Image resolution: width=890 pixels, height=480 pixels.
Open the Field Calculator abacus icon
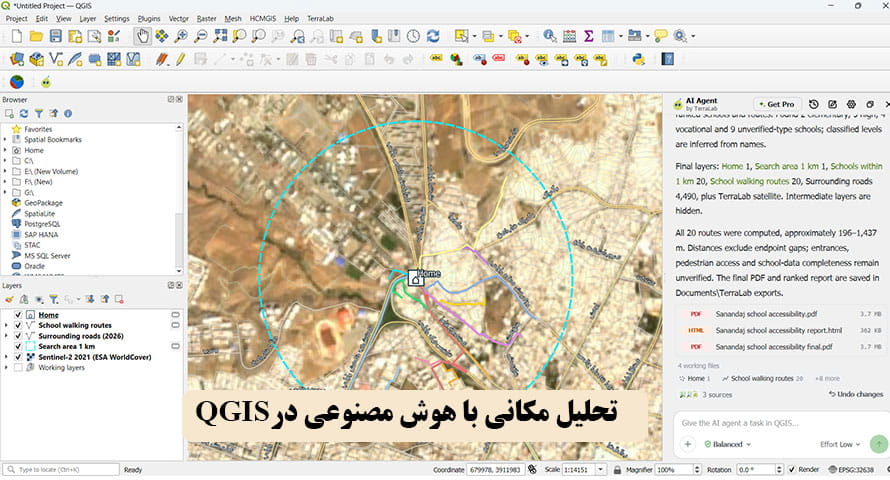[x=569, y=36]
